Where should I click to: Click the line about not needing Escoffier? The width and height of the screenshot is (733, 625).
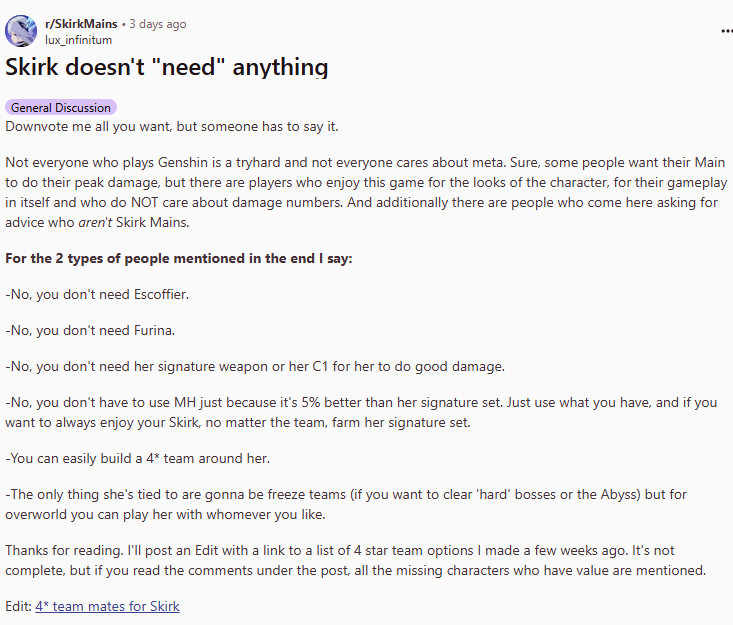point(97,295)
